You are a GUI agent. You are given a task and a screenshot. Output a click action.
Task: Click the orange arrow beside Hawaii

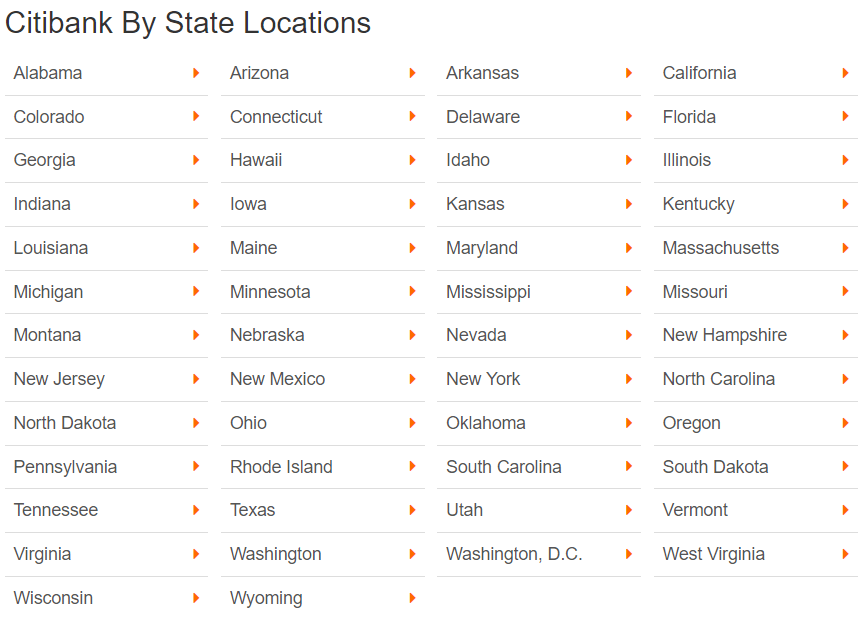(x=412, y=160)
